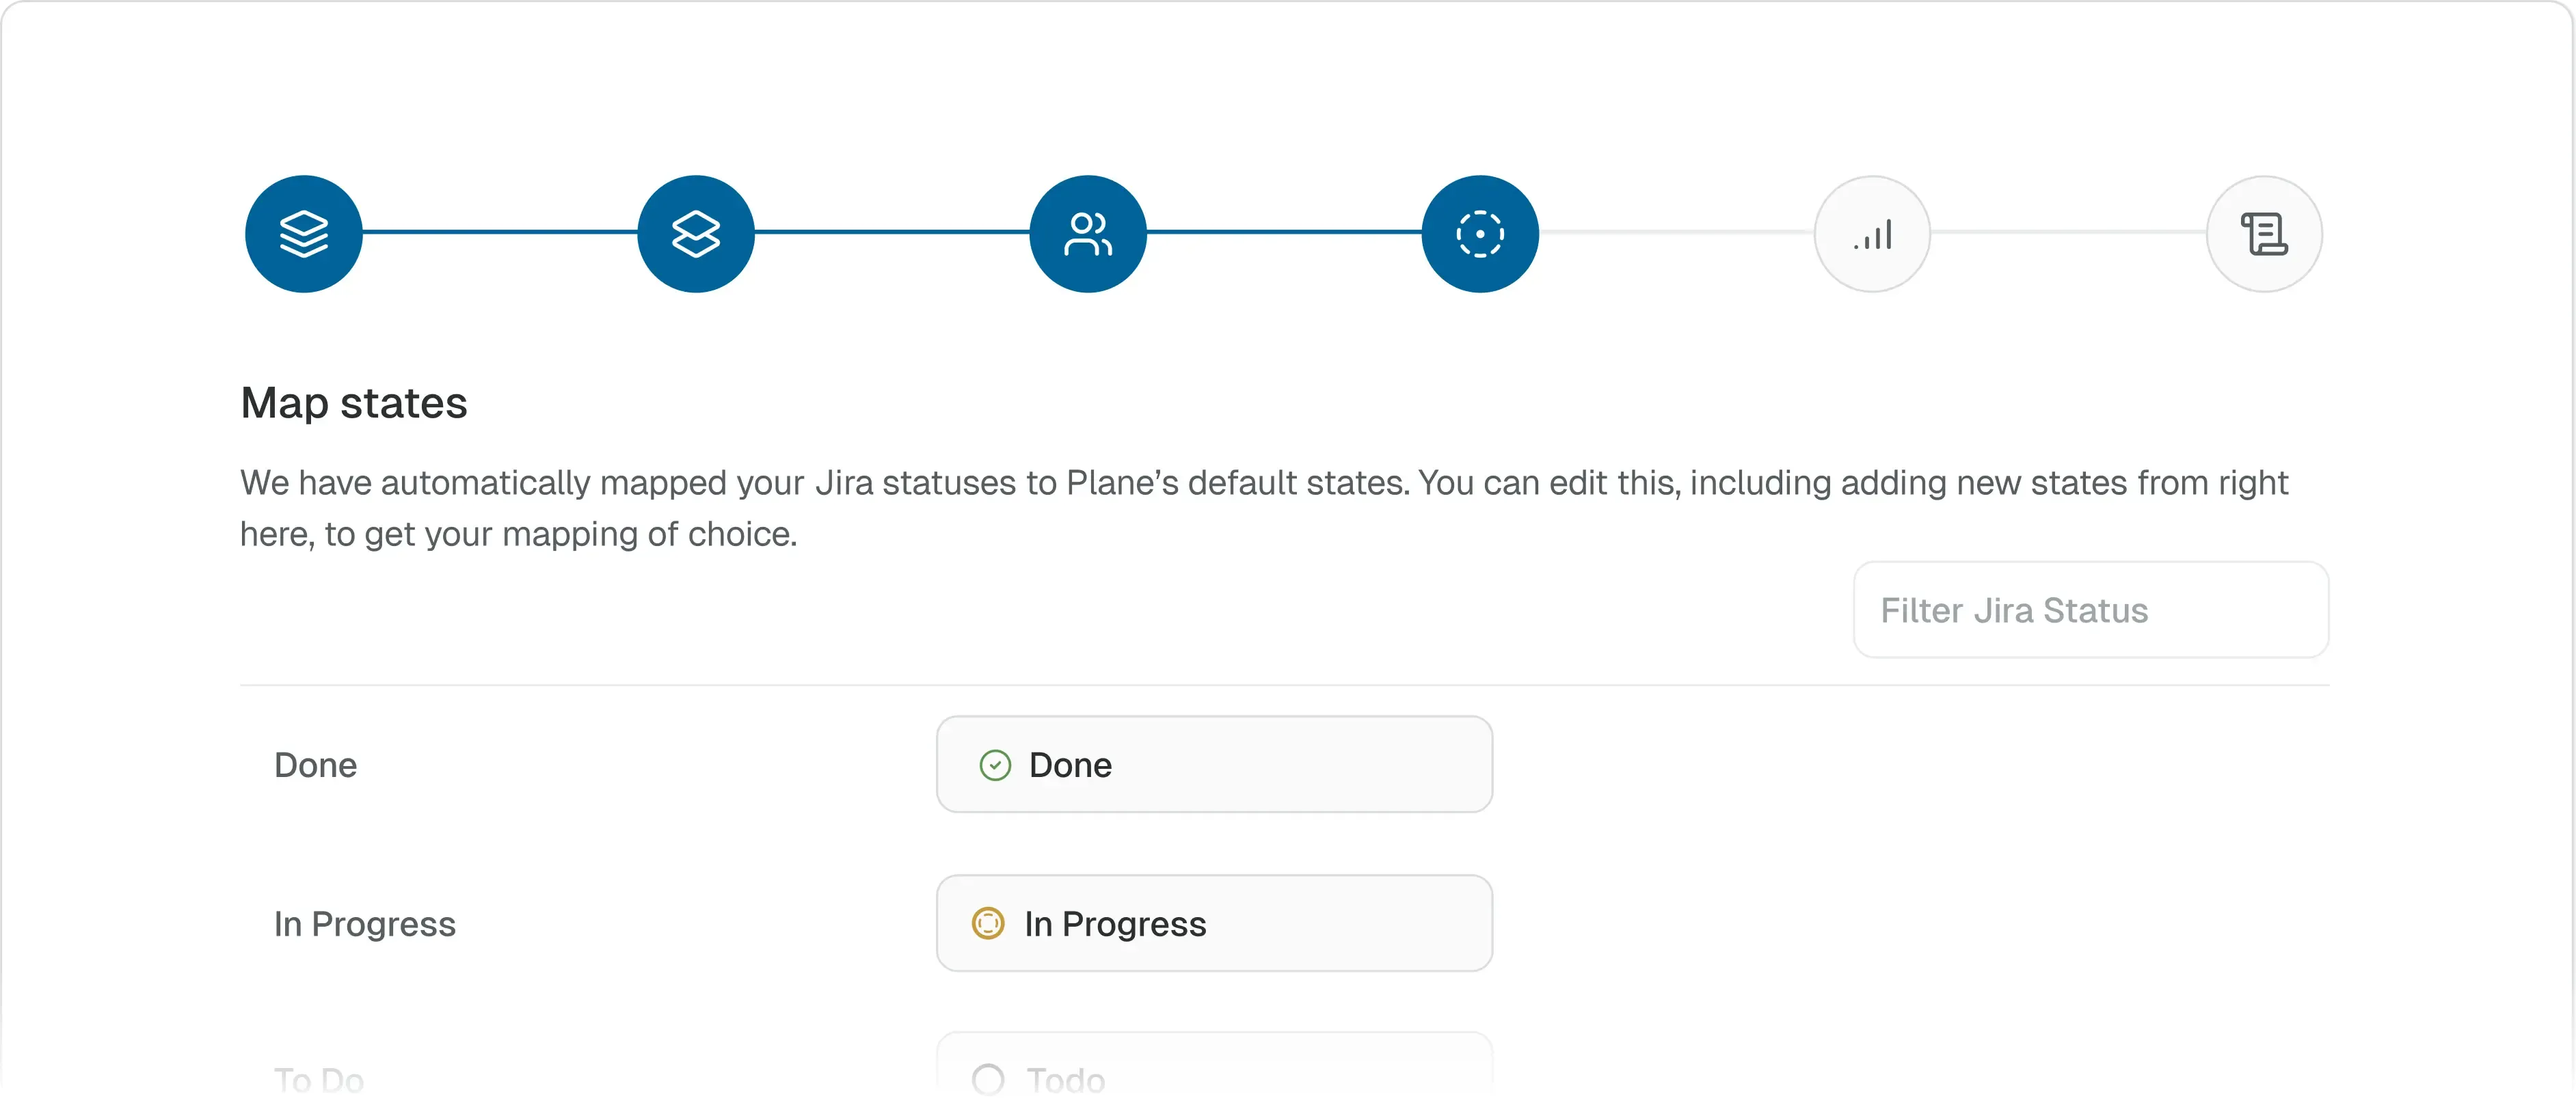2576x1103 pixels.
Task: Click the orange circle icon beside In Progress
Action: 988,923
